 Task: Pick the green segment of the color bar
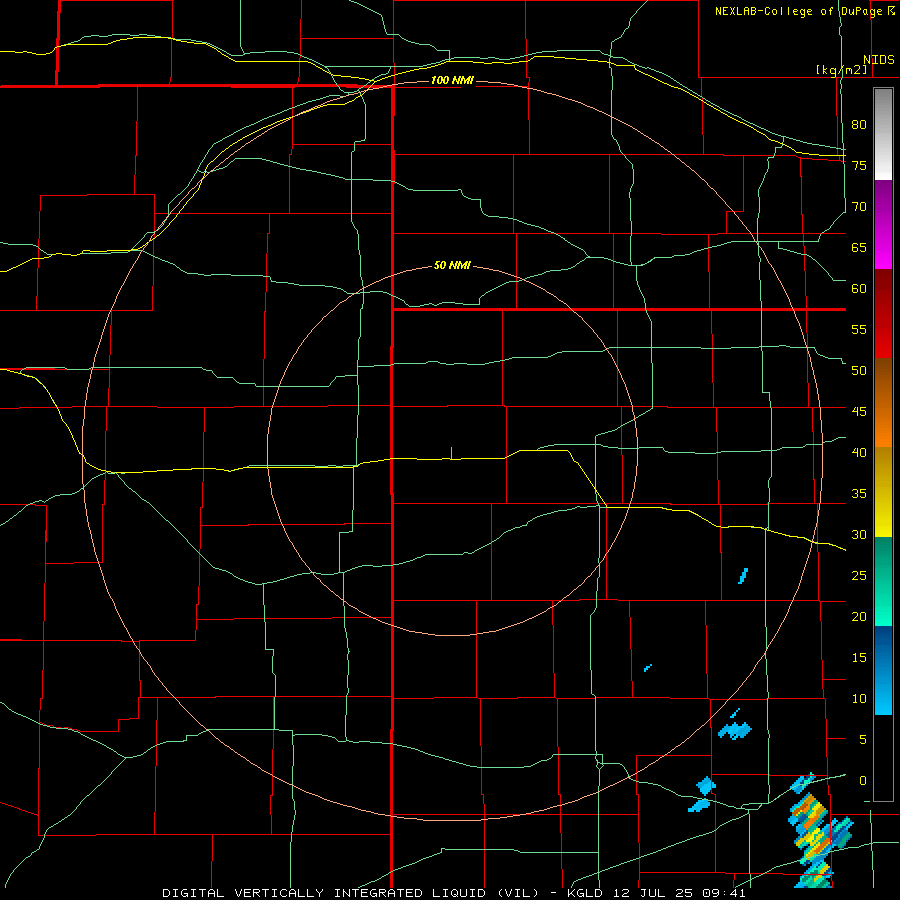coord(883,582)
